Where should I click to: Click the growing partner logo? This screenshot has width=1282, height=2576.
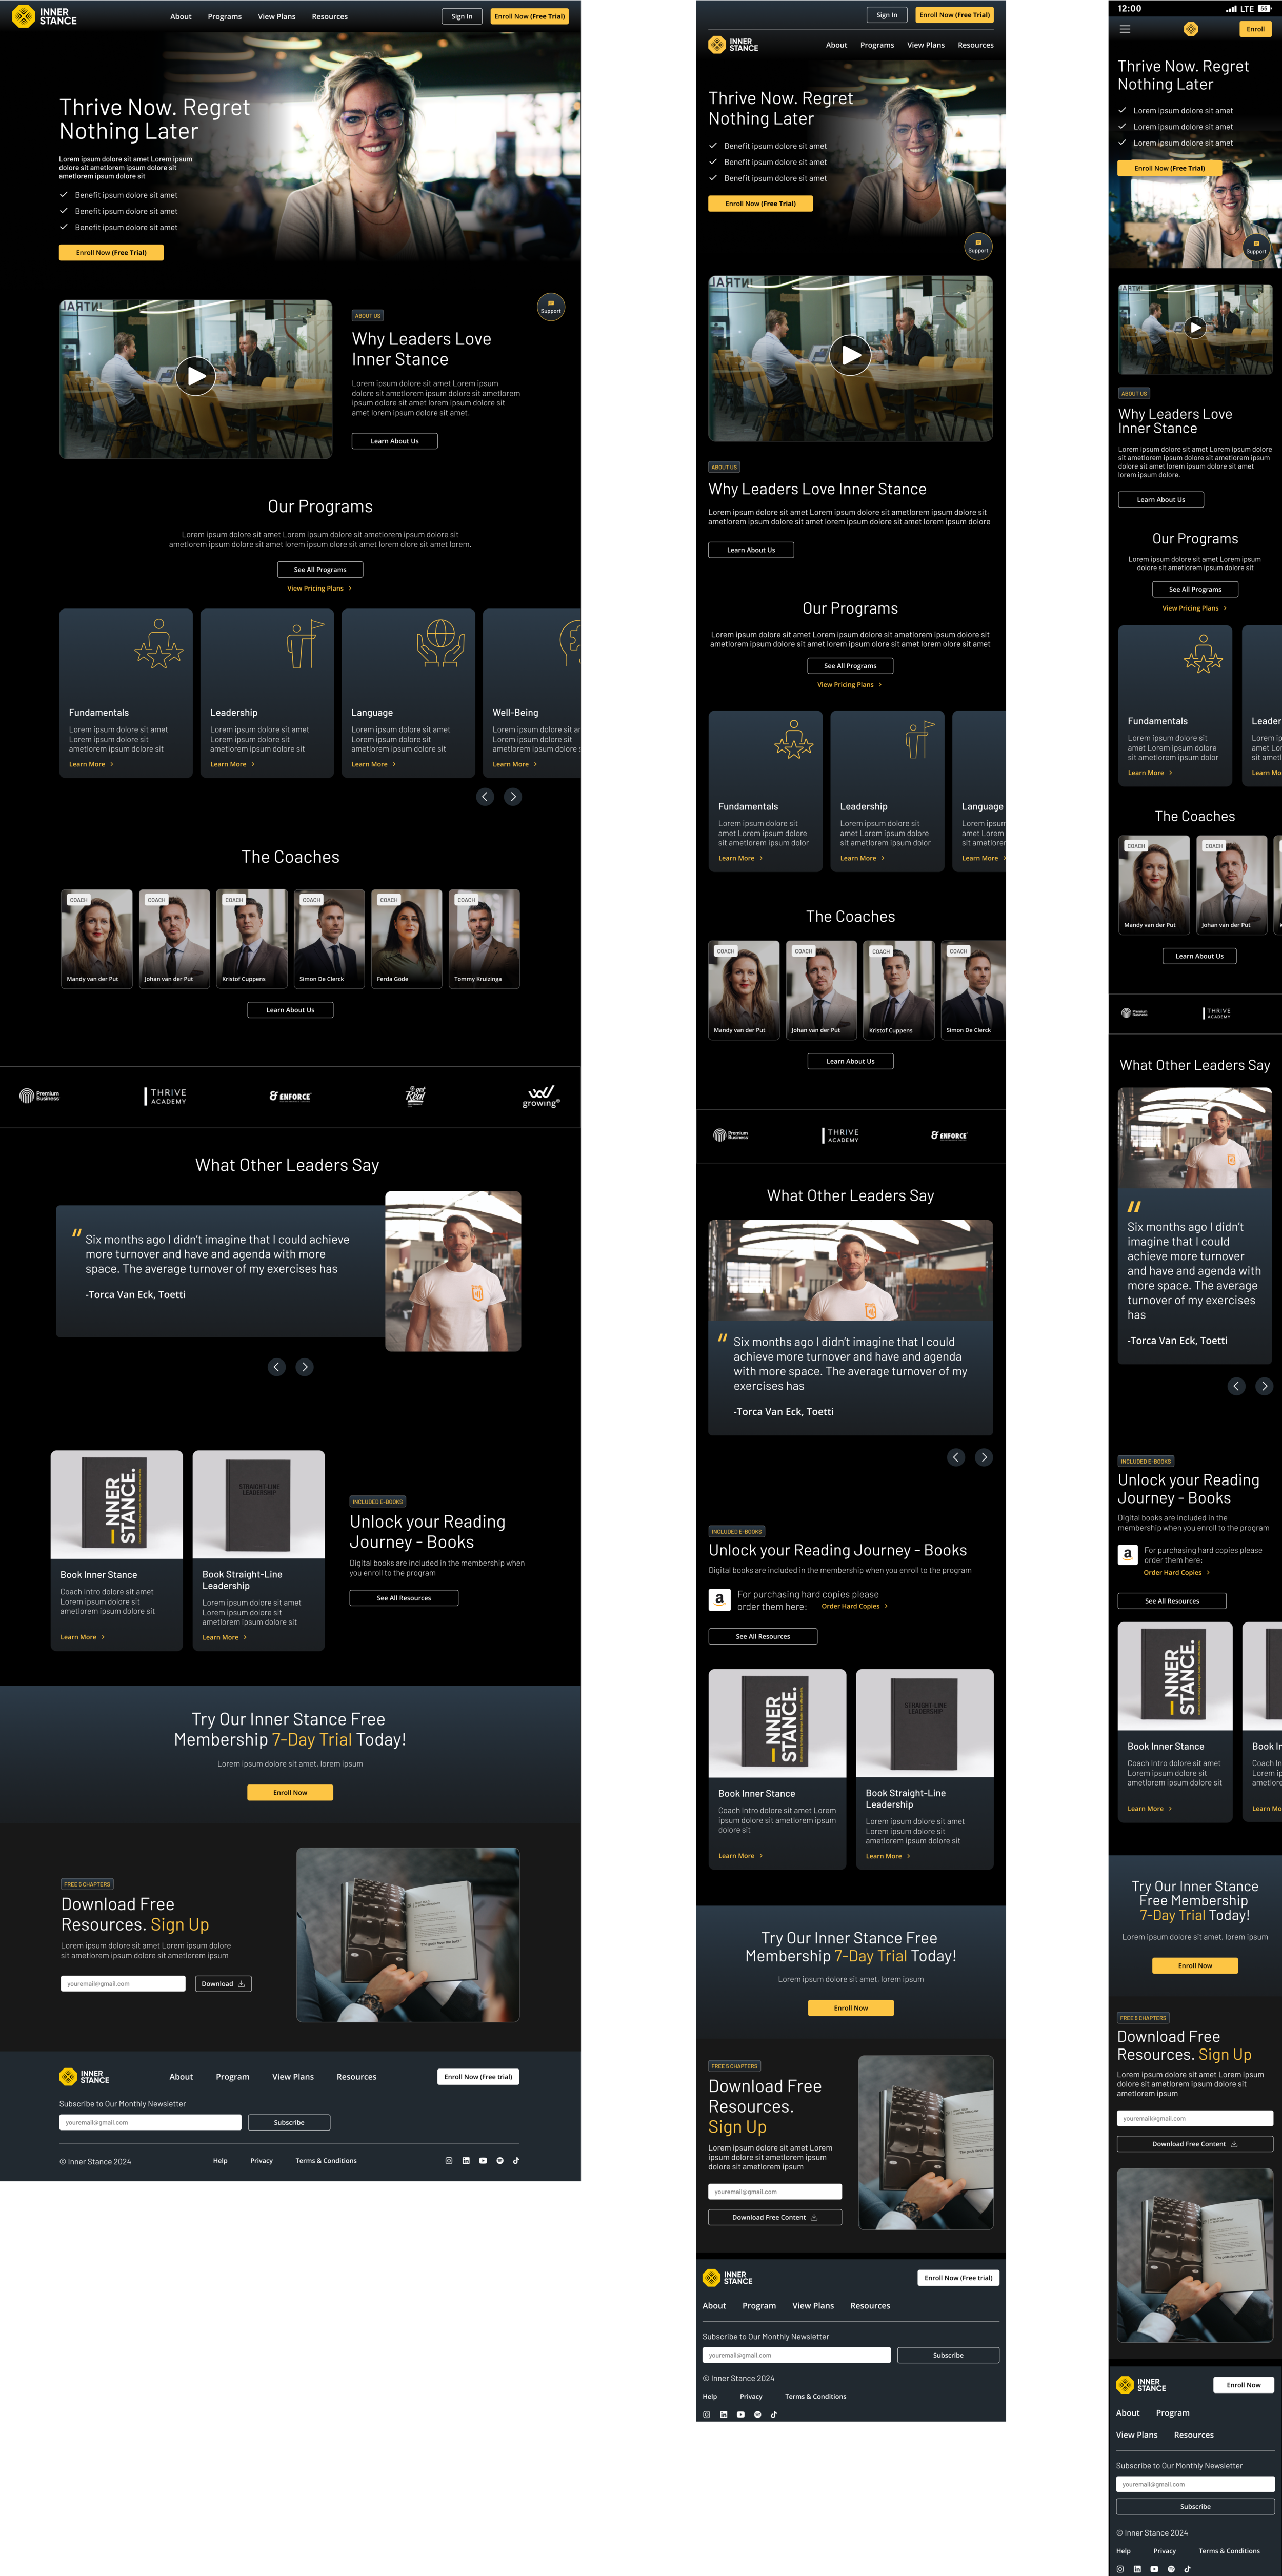(x=541, y=1096)
